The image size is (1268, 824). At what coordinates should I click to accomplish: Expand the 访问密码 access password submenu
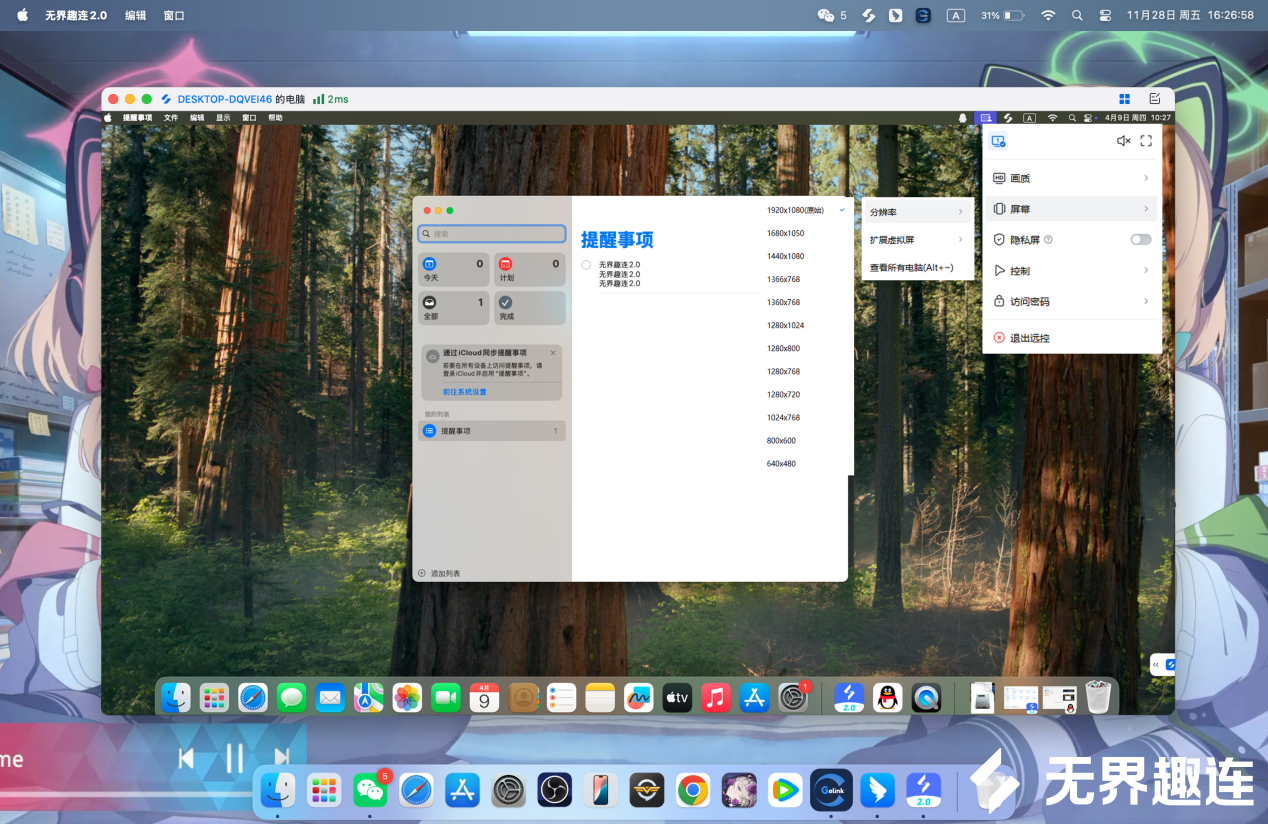click(1070, 302)
